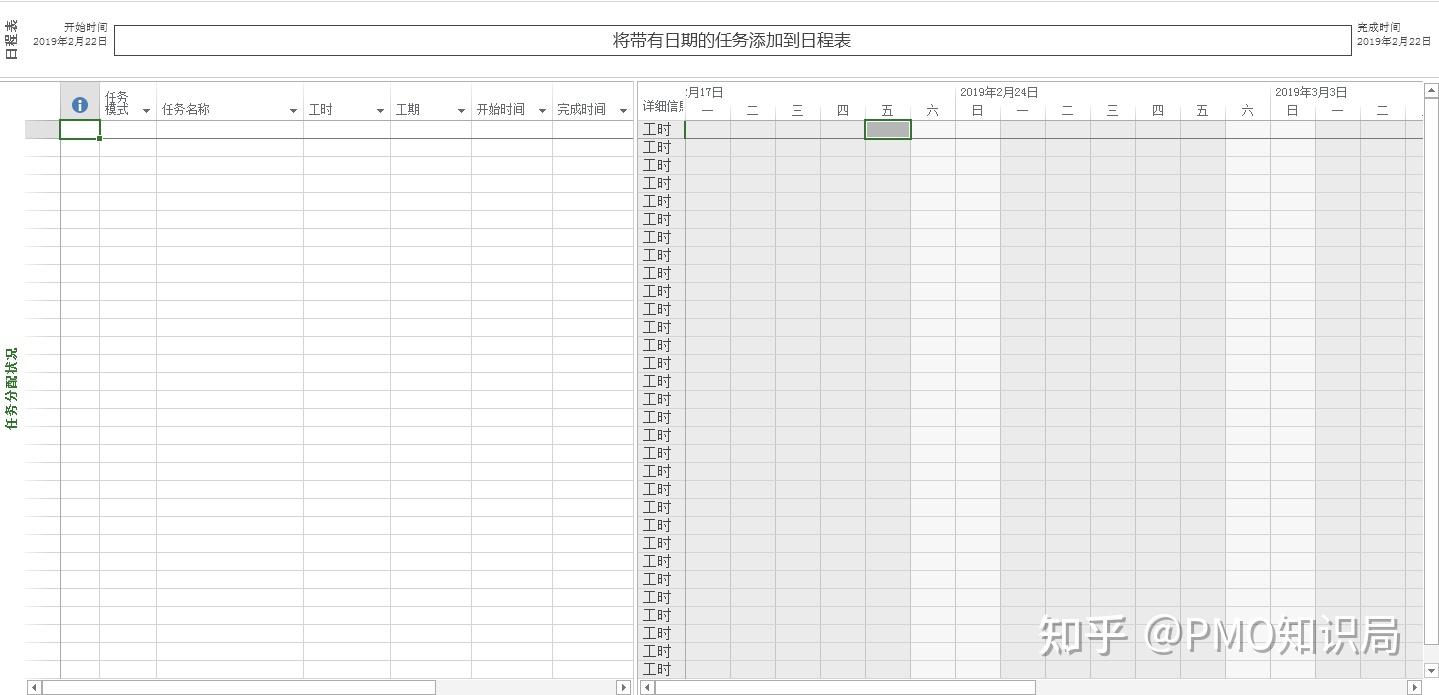Select the 完成时间 column header label
The height and width of the screenshot is (695, 1439).
(x=582, y=110)
